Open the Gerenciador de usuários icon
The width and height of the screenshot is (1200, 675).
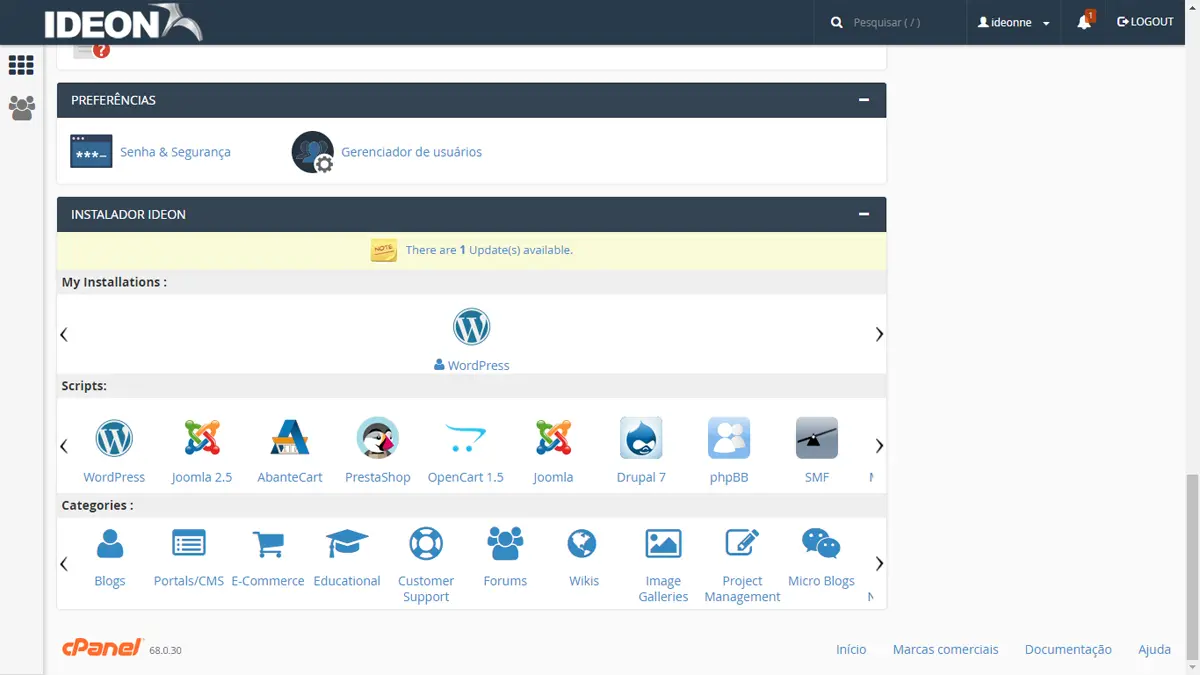coord(312,150)
